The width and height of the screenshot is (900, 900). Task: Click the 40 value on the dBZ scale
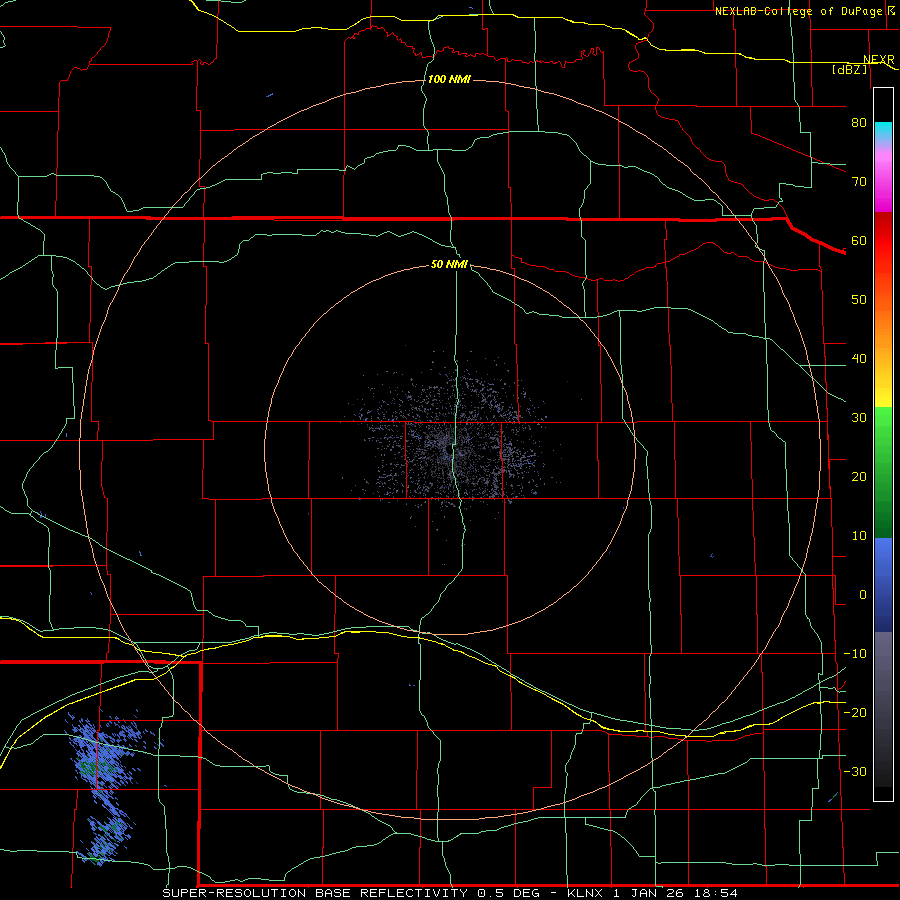[859, 359]
